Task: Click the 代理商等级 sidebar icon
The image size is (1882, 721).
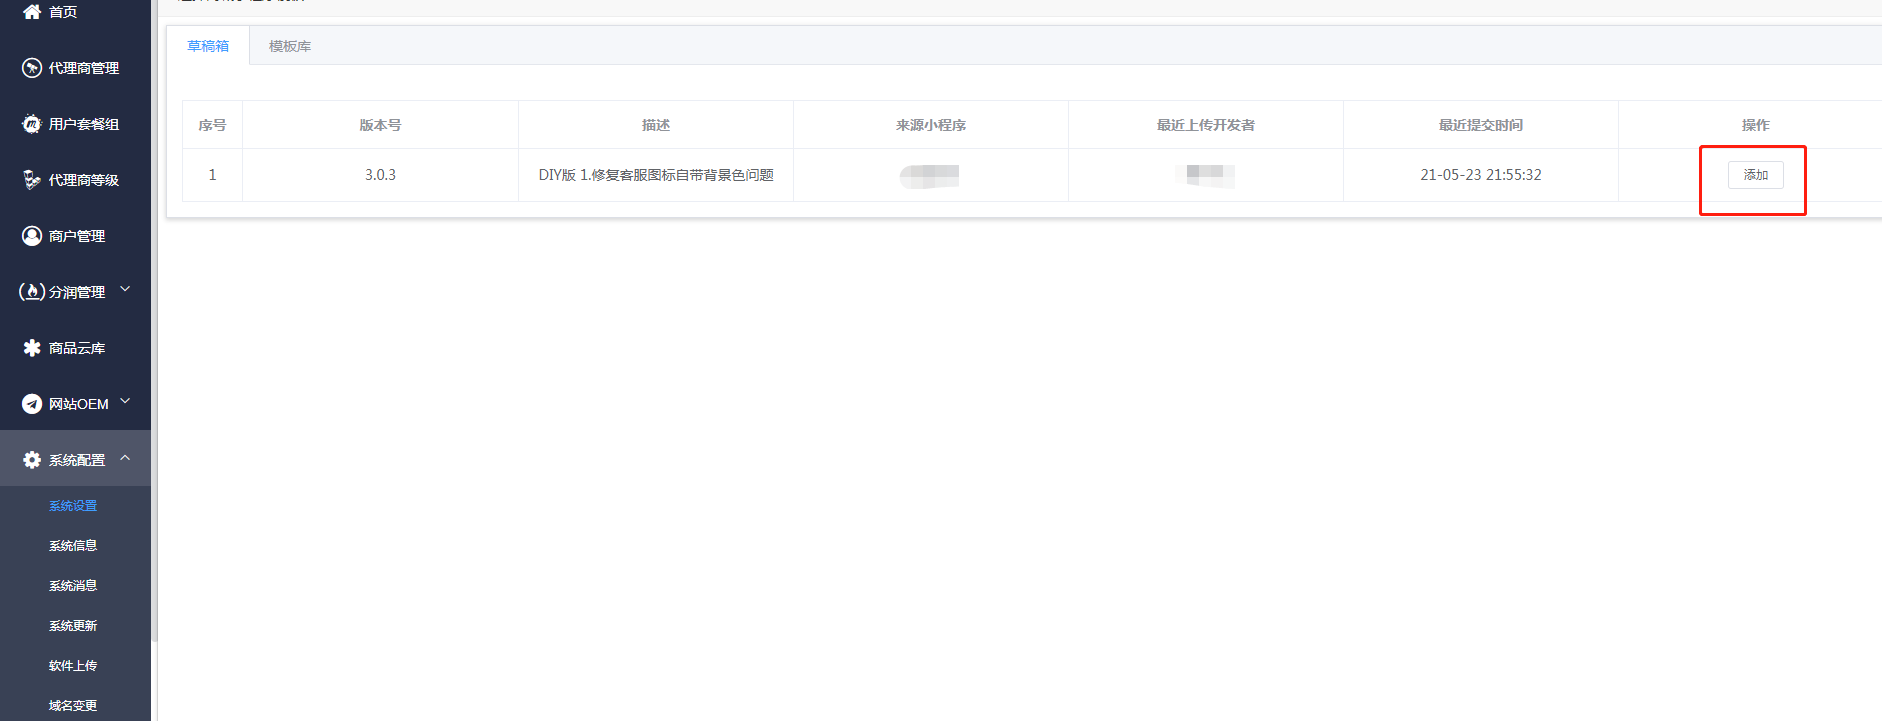Action: (x=32, y=180)
